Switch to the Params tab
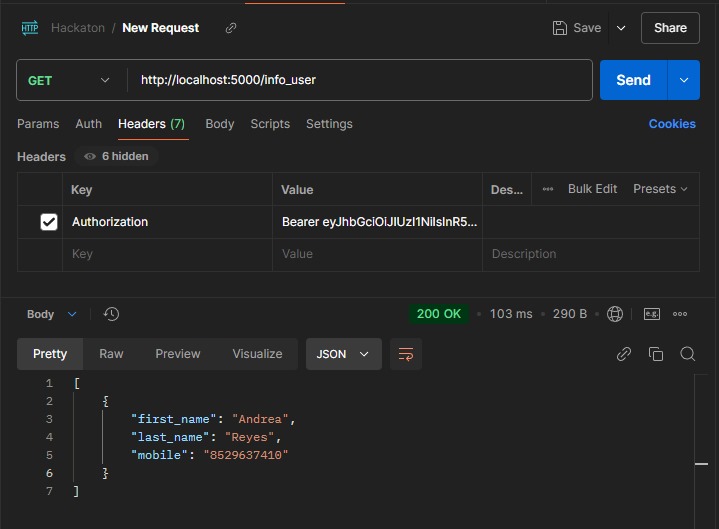 pos(38,124)
